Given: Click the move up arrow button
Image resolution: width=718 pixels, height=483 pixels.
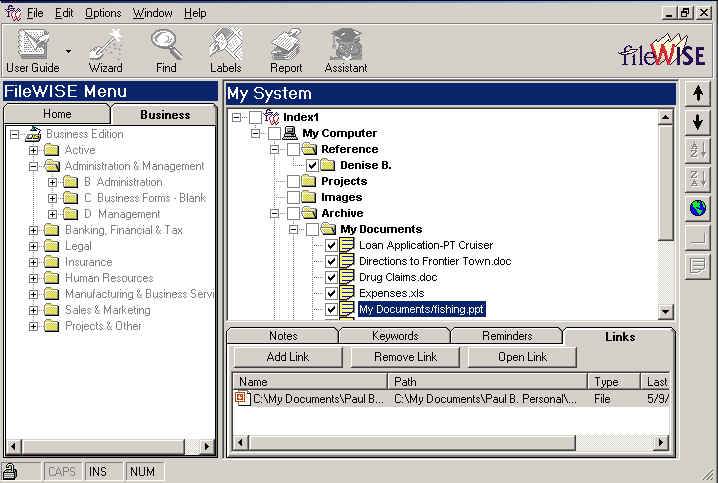Looking at the screenshot, I should point(698,93).
